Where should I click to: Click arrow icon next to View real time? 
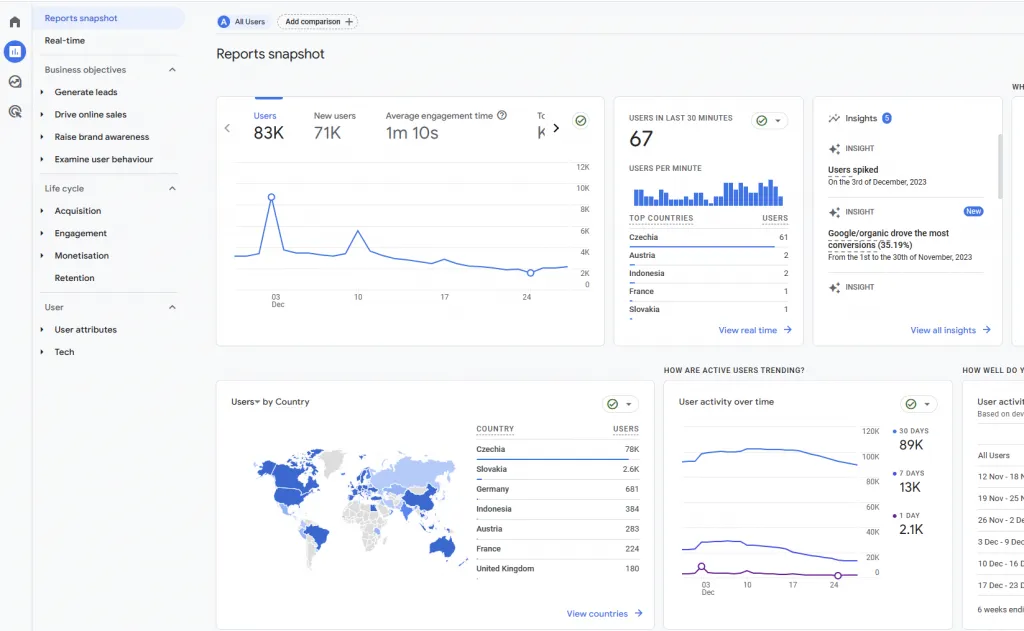pos(788,330)
